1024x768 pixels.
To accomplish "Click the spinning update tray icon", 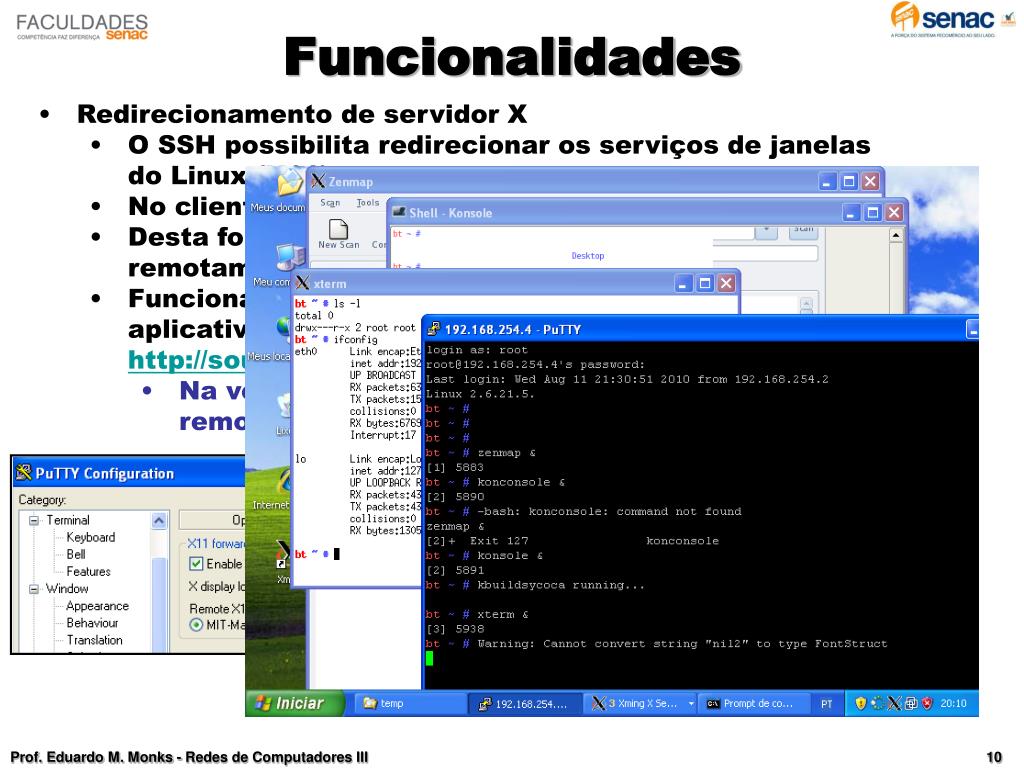I will (x=878, y=703).
